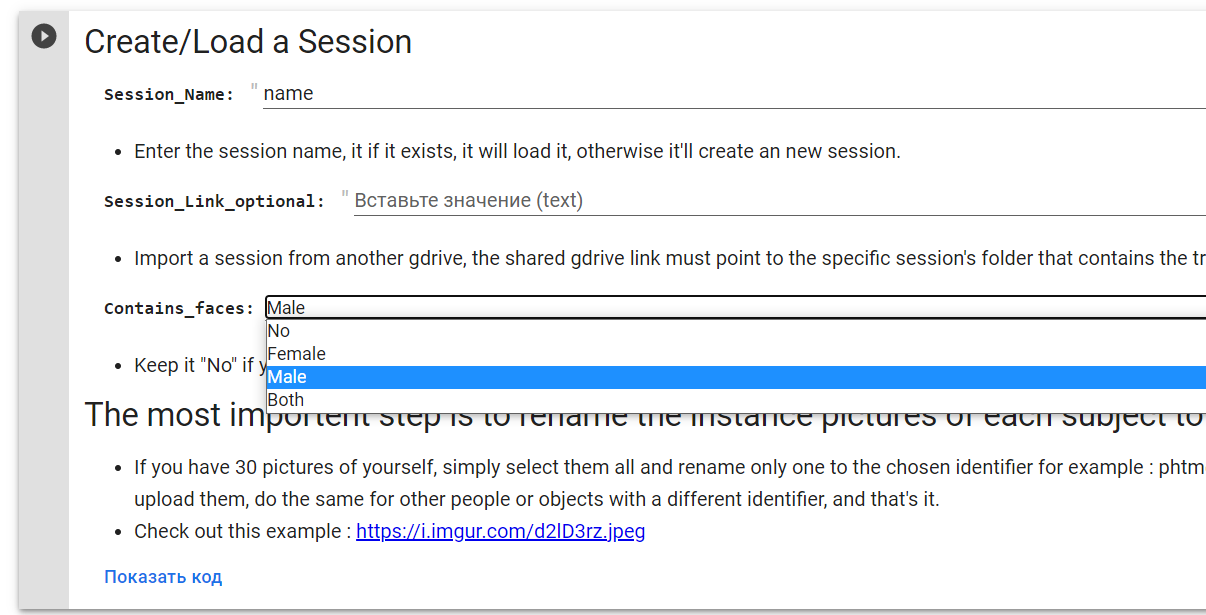This screenshot has height=615, width=1206.
Task: Click the Session_Link_optional label
Action: [x=214, y=202]
